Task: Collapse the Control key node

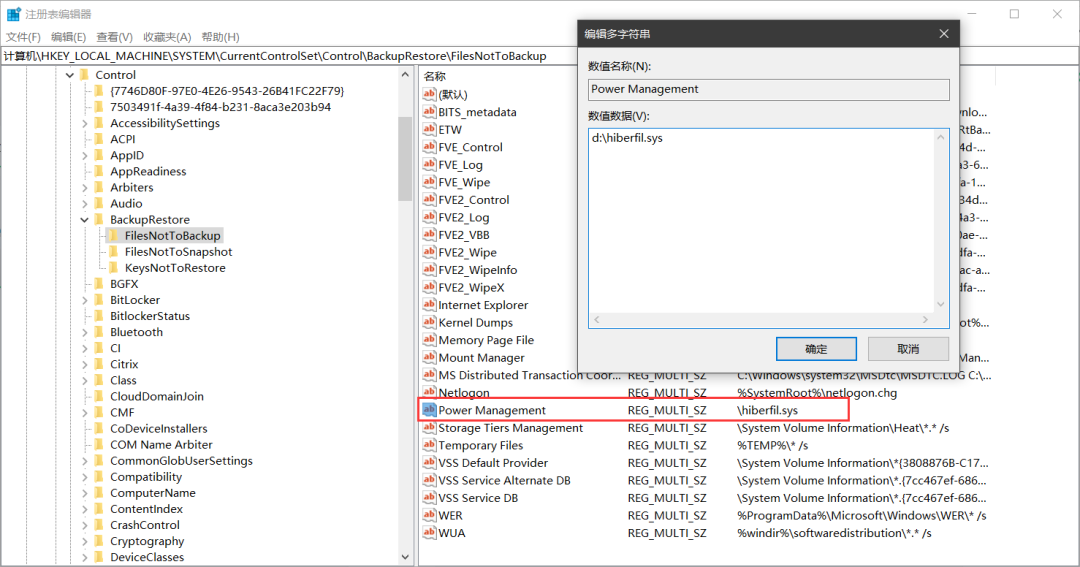Action: click(x=70, y=75)
